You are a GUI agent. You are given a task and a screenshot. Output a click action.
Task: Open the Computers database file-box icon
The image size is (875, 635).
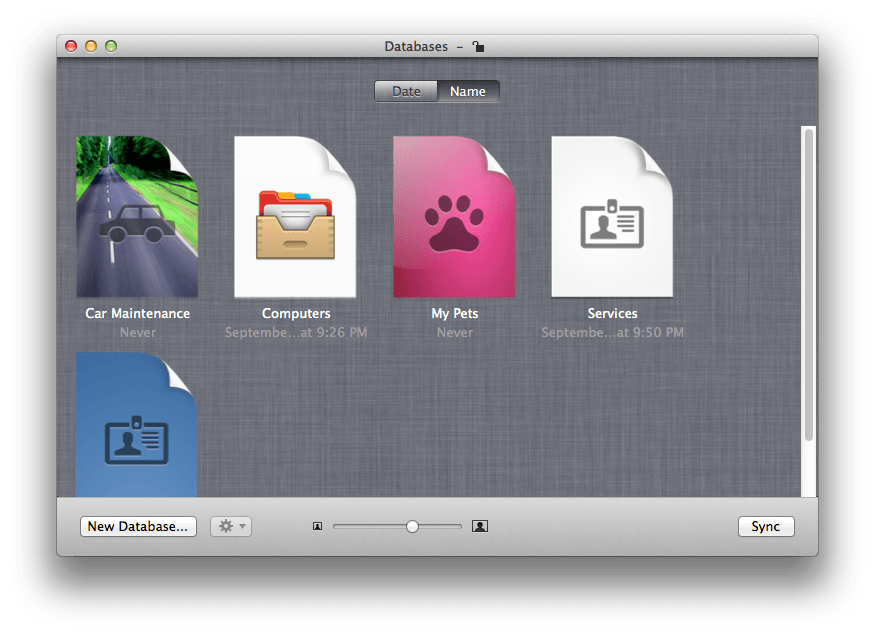coord(295,217)
